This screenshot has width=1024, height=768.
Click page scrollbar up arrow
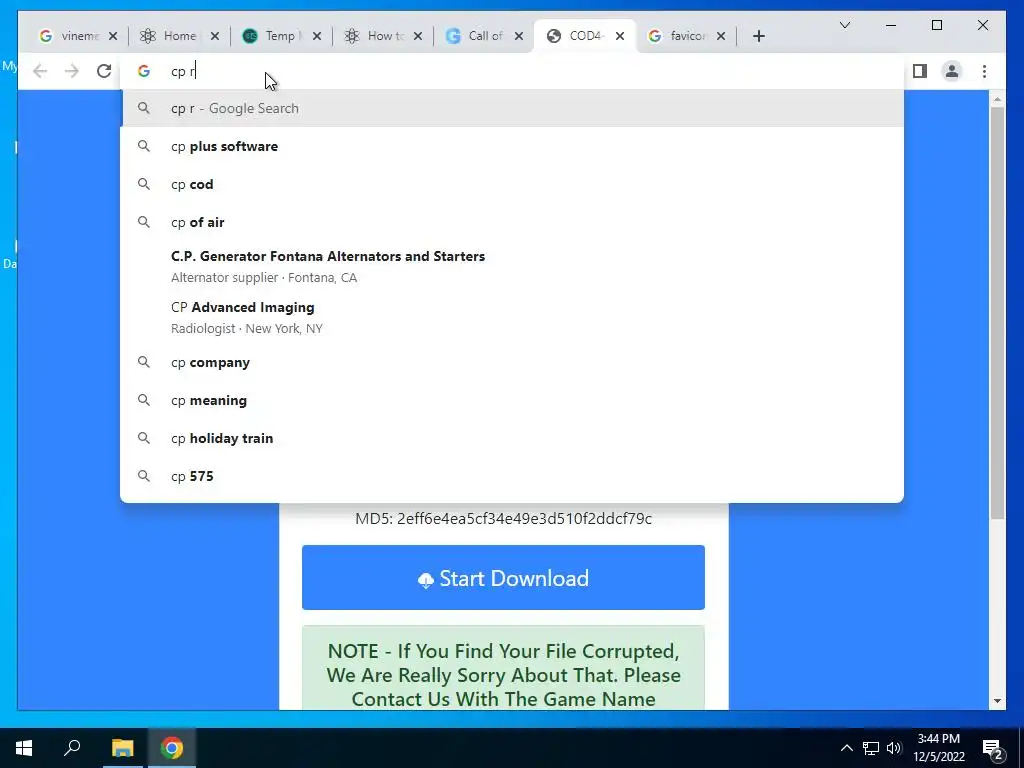[997, 99]
